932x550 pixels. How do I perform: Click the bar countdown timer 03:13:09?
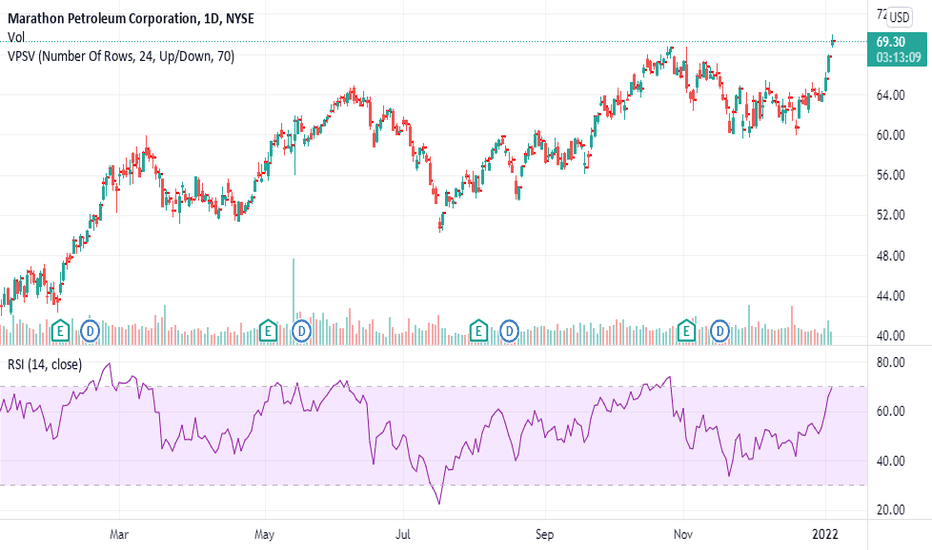pyautogui.click(x=898, y=58)
